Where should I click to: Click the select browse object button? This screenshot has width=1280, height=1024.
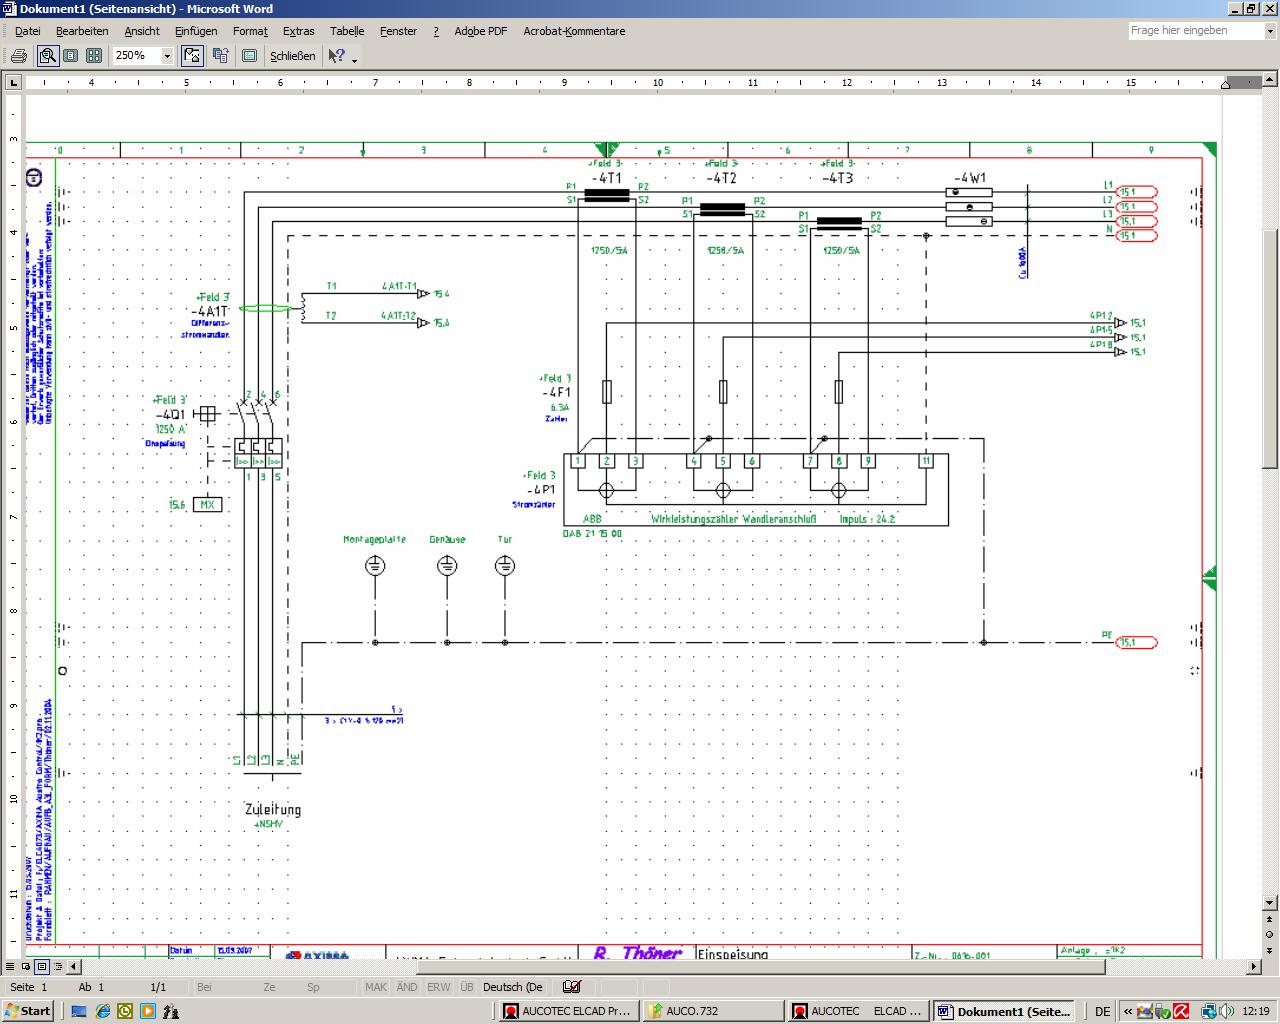pos(1271,935)
